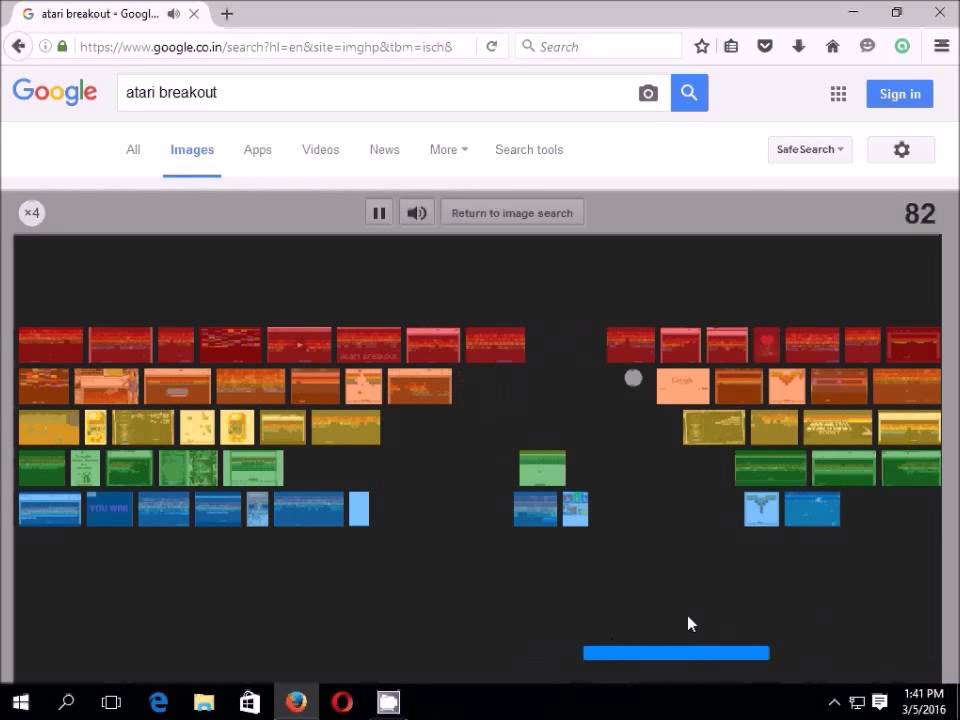Click the orange Google logo brick
The image size is (960, 720).
[683, 386]
